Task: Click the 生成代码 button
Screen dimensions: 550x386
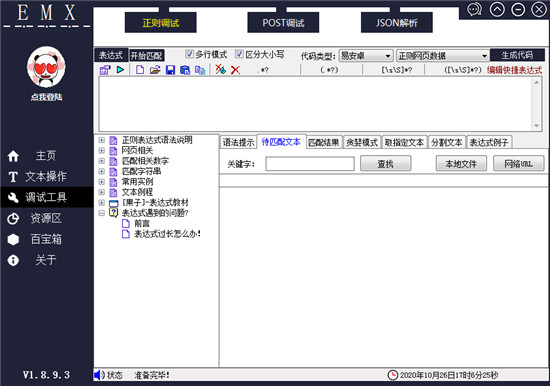Action: tap(517, 55)
